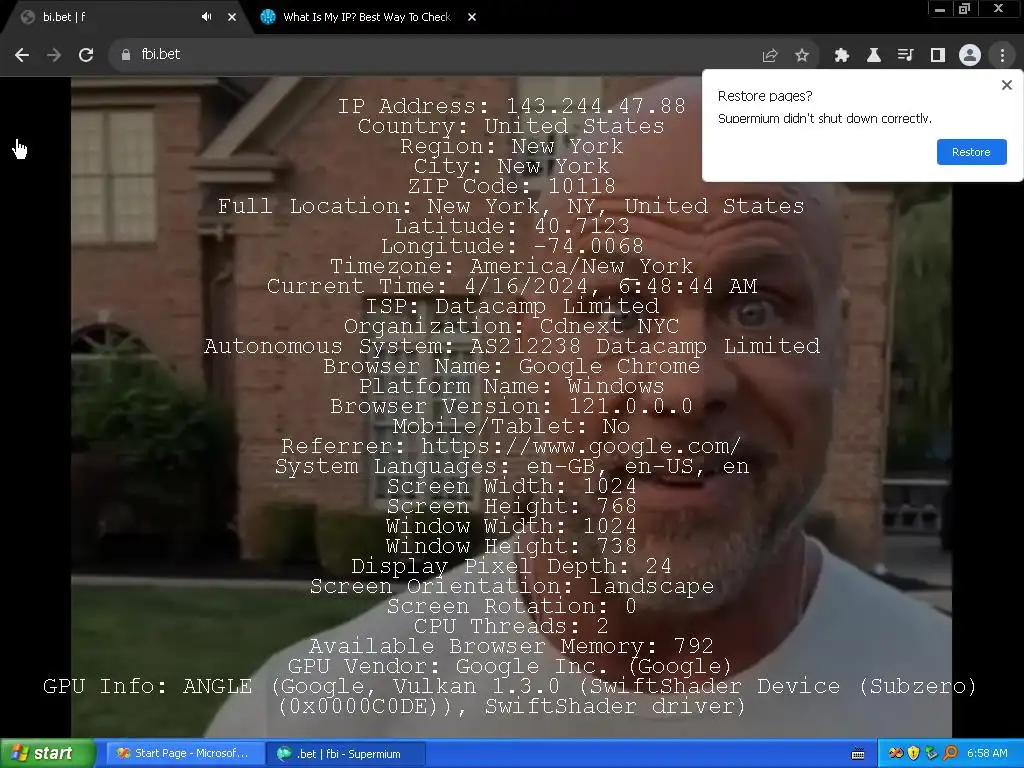1024x768 pixels.
Task: Switch to What Is My IP tab
Action: [366, 17]
